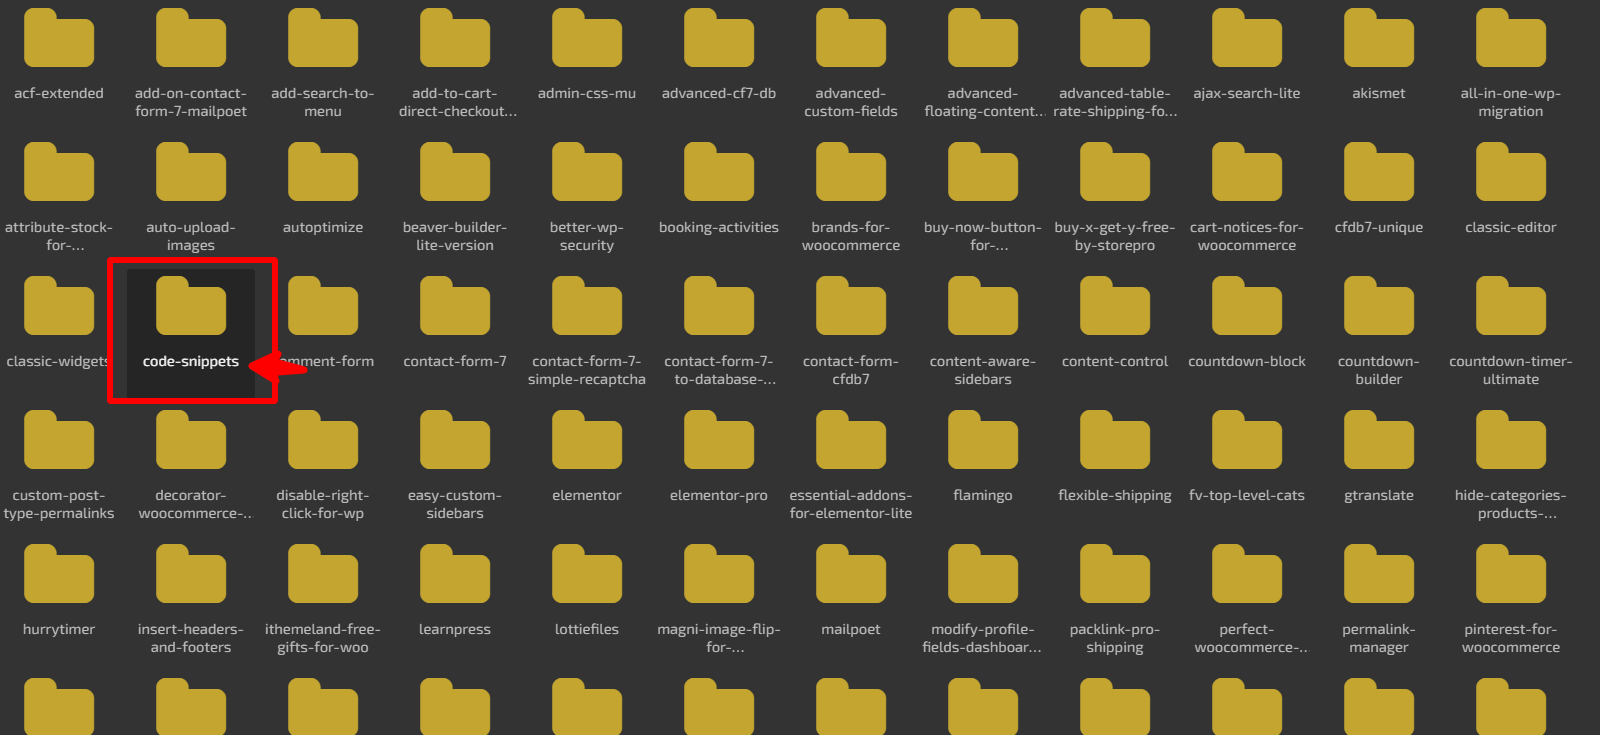Select the better-wp-security folder

587,172
